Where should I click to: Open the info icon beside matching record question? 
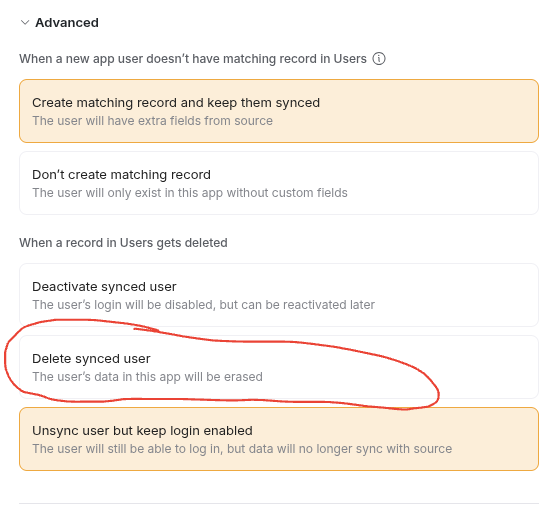pyautogui.click(x=379, y=59)
